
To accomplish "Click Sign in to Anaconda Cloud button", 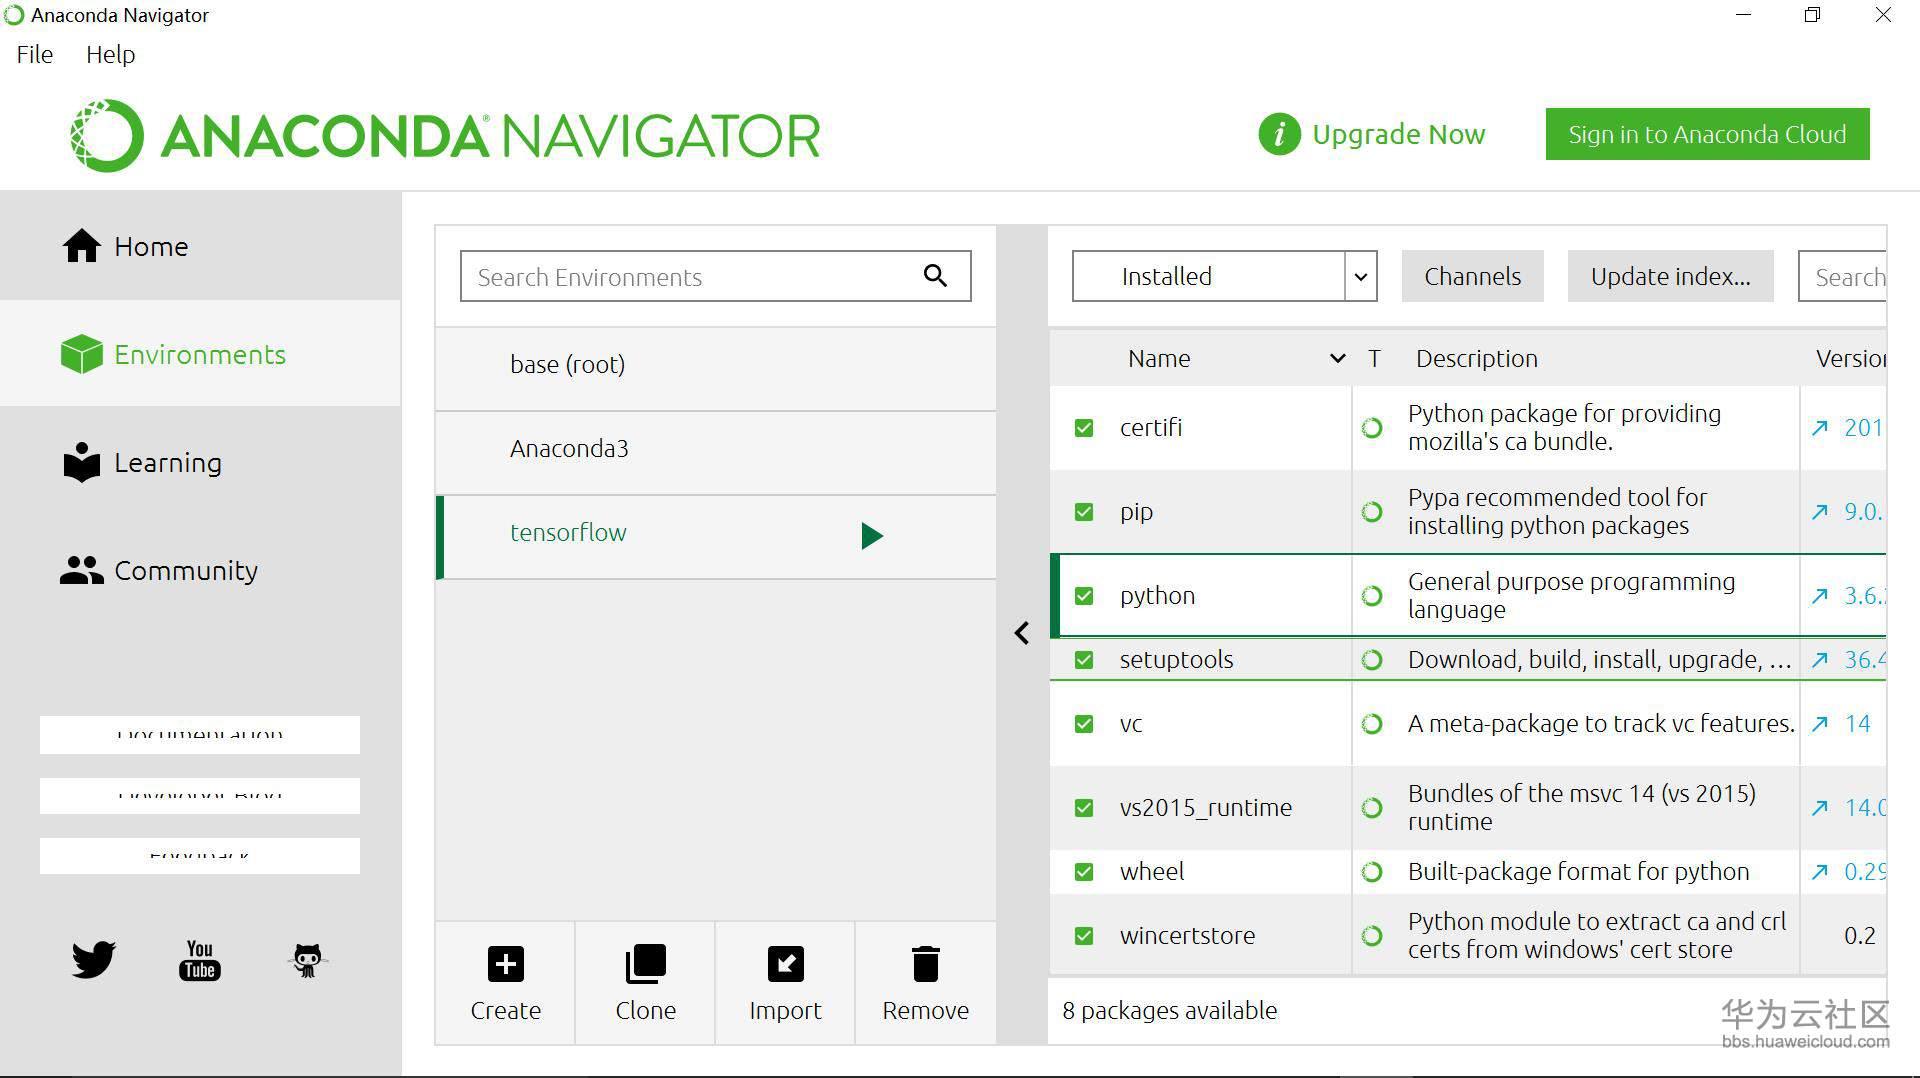I will pos(1707,134).
